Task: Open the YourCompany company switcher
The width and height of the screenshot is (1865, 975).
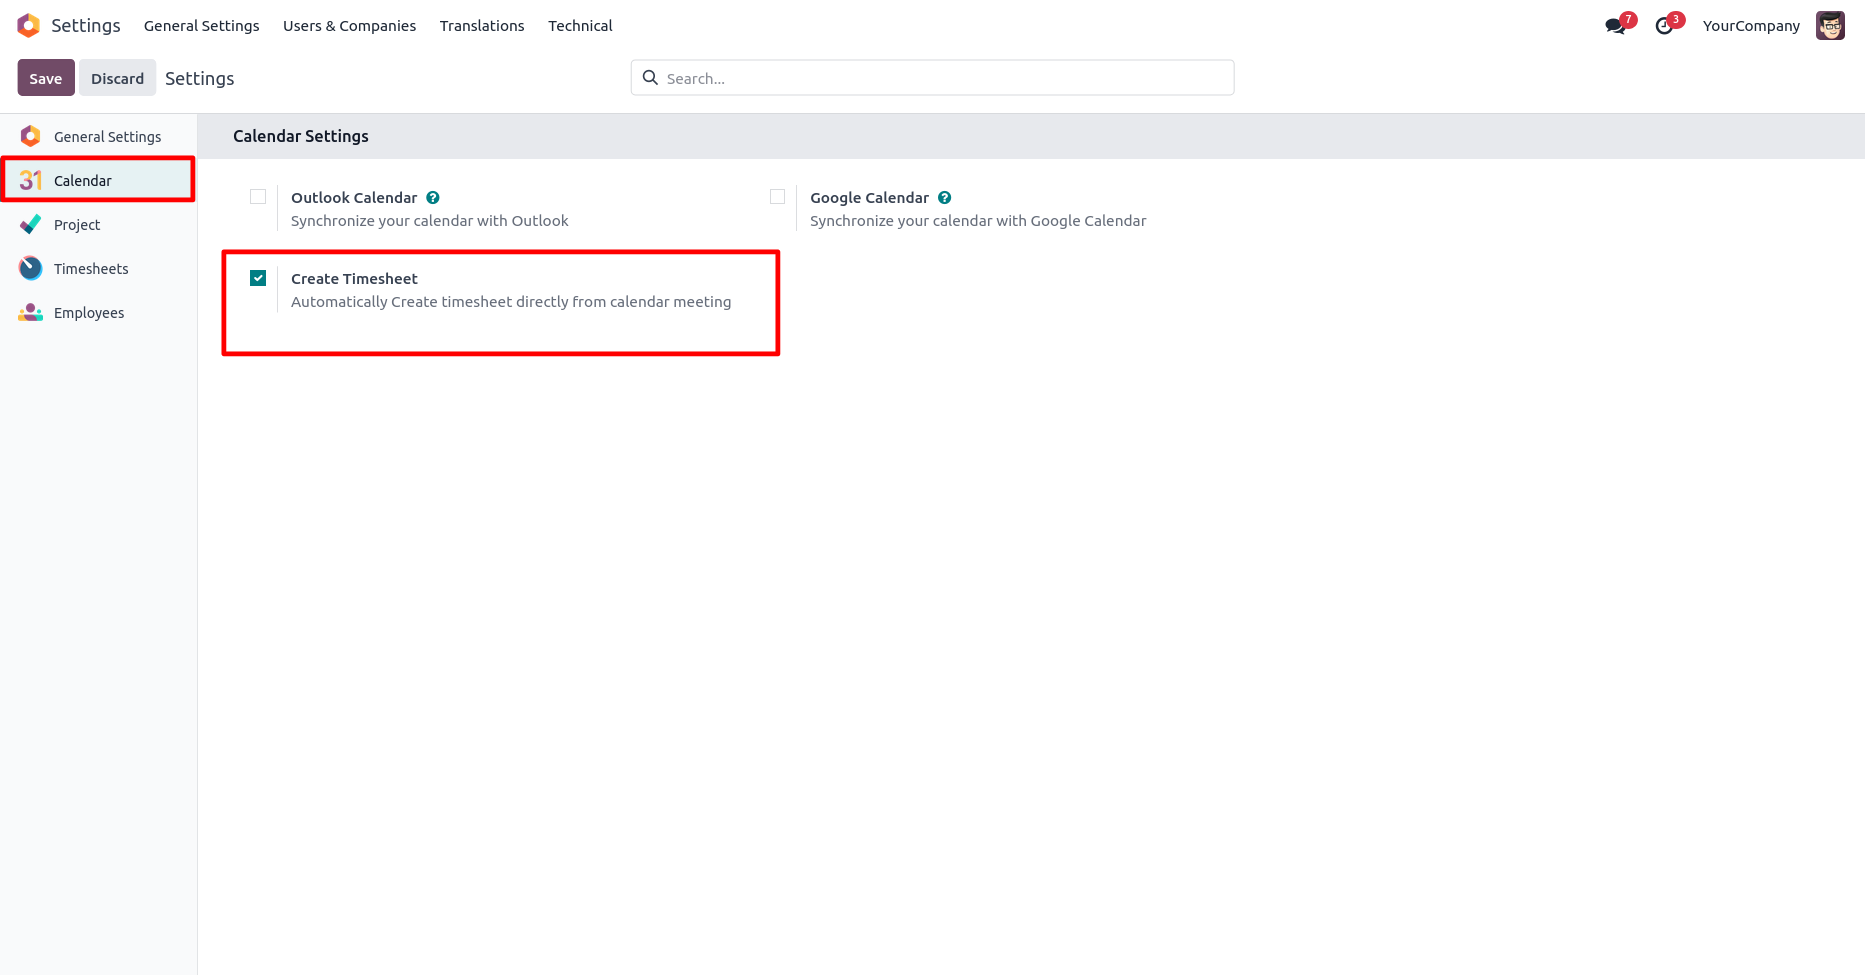Action: pyautogui.click(x=1751, y=26)
